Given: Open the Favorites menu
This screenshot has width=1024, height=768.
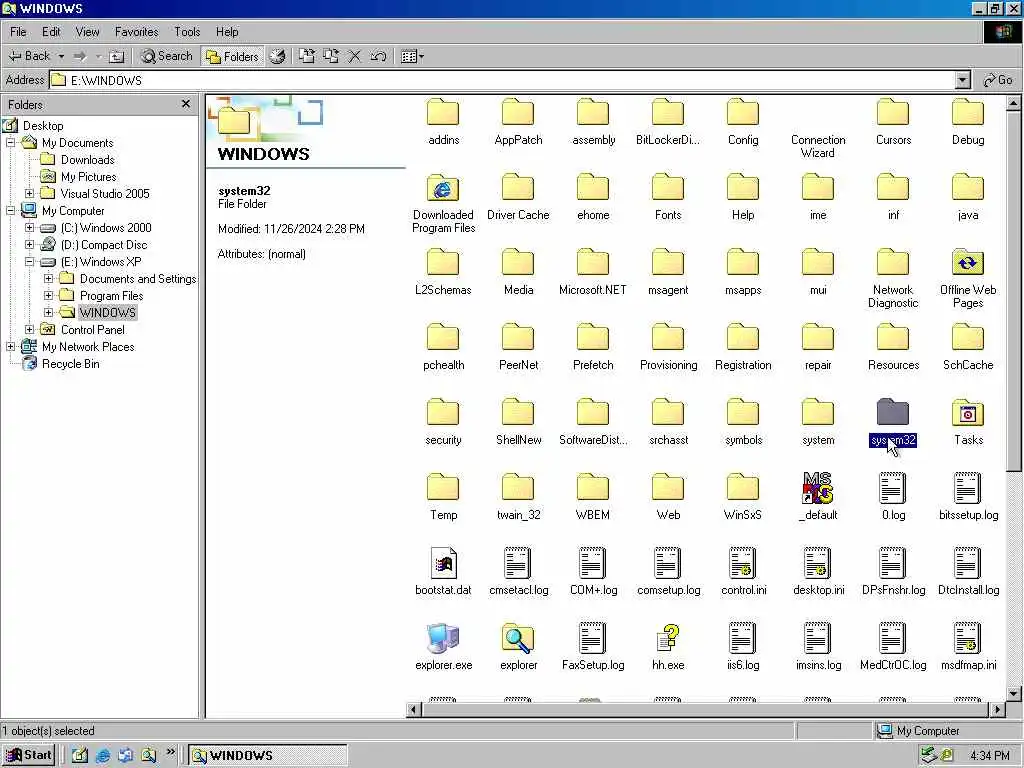Looking at the screenshot, I should 136,31.
